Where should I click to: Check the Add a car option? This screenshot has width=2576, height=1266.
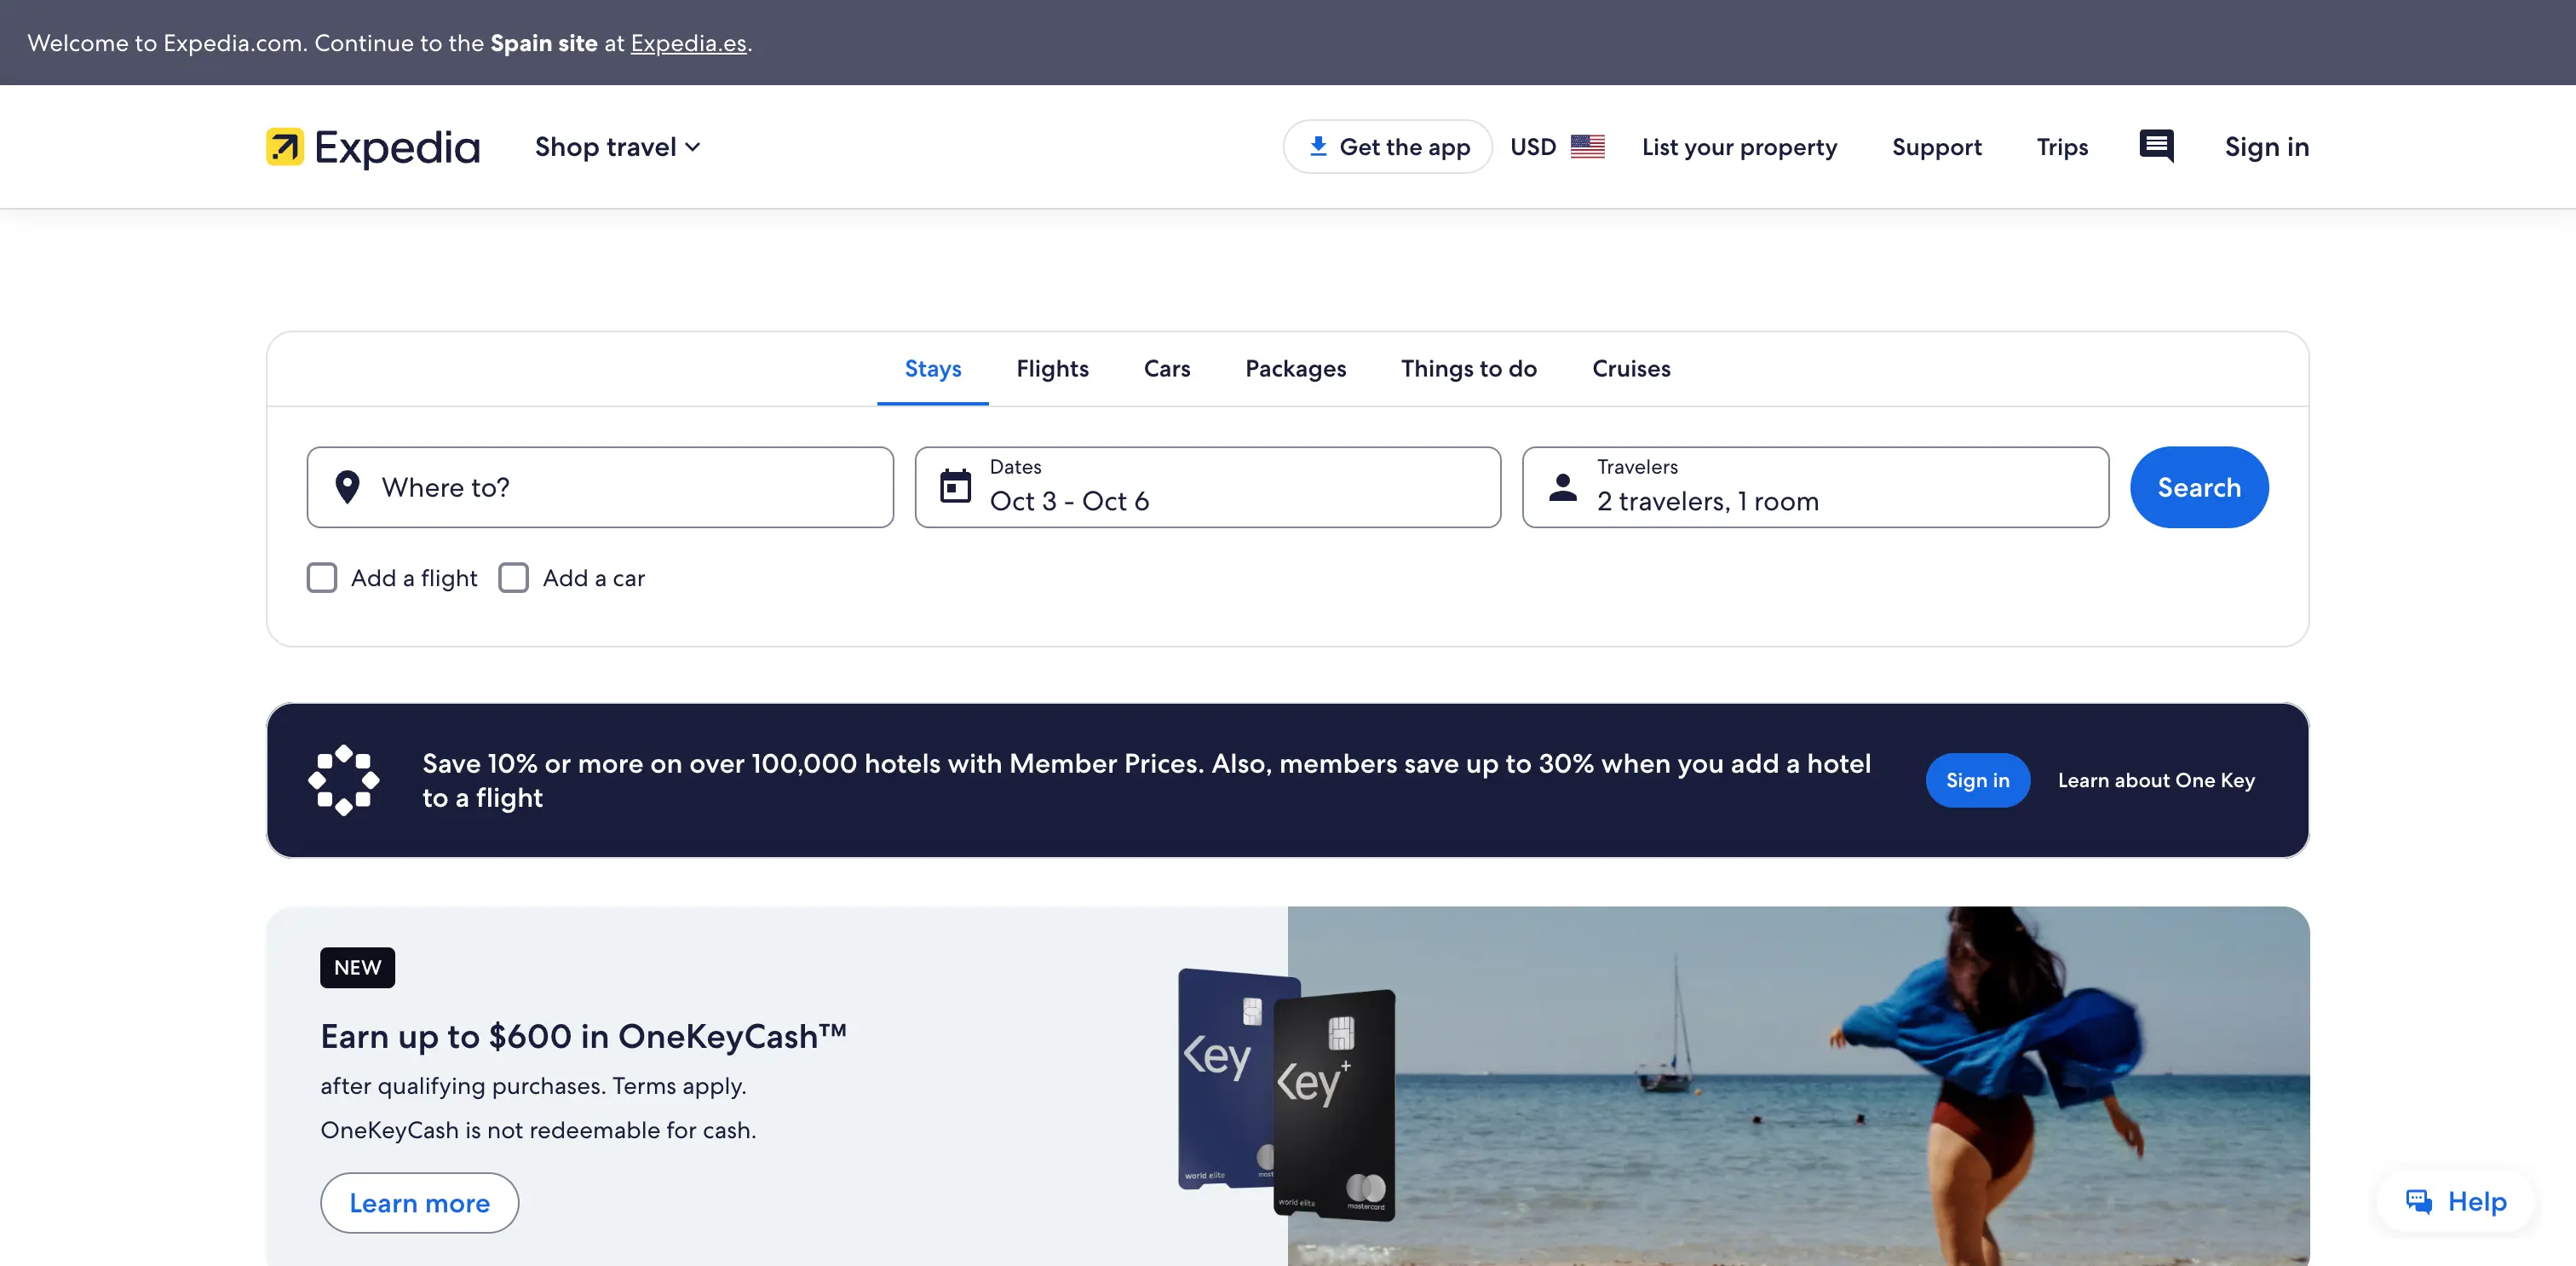[x=513, y=578]
